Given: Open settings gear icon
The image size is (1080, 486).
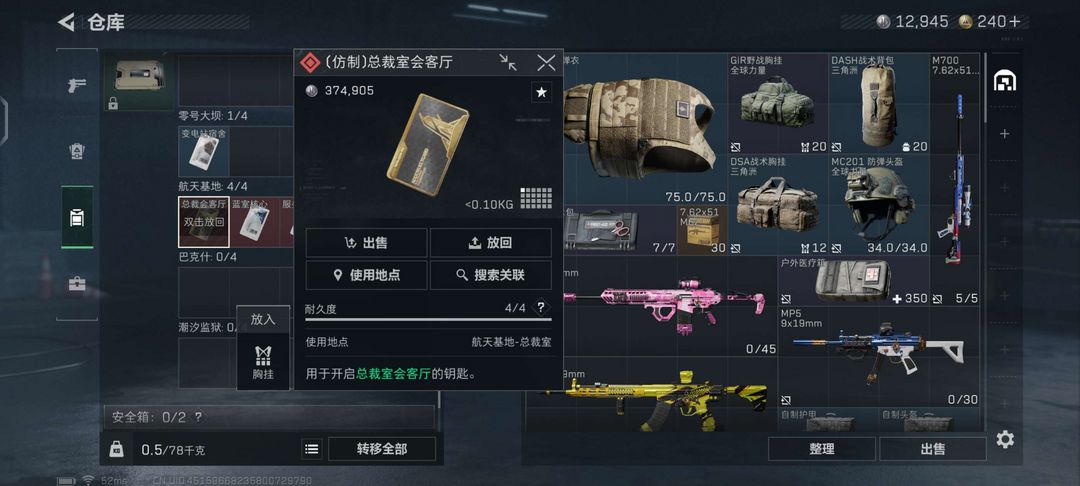Looking at the screenshot, I should [x=1005, y=439].
